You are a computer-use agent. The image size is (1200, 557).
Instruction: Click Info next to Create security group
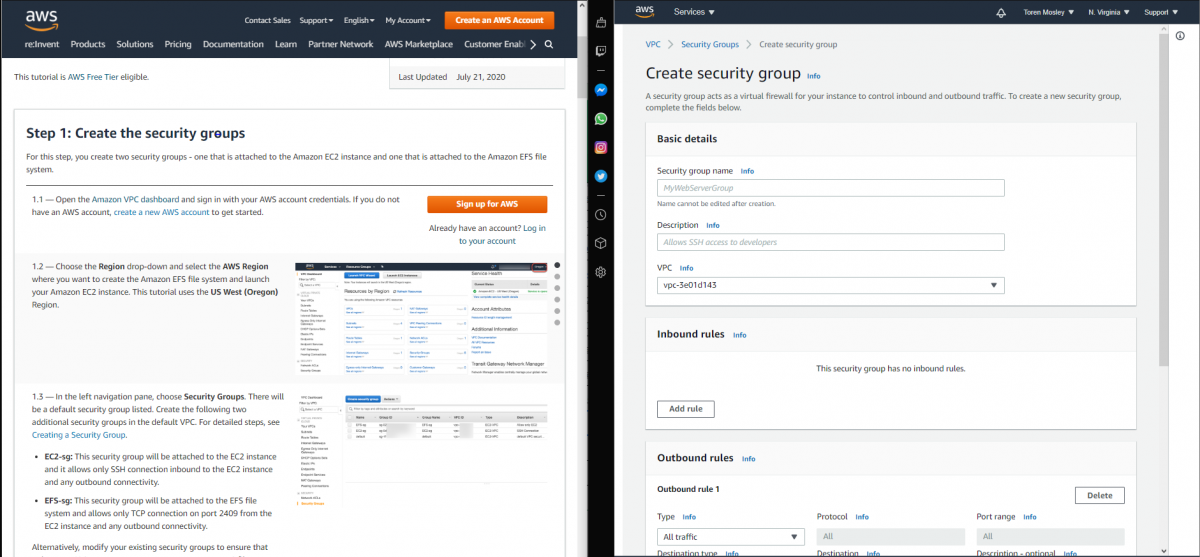coord(814,76)
